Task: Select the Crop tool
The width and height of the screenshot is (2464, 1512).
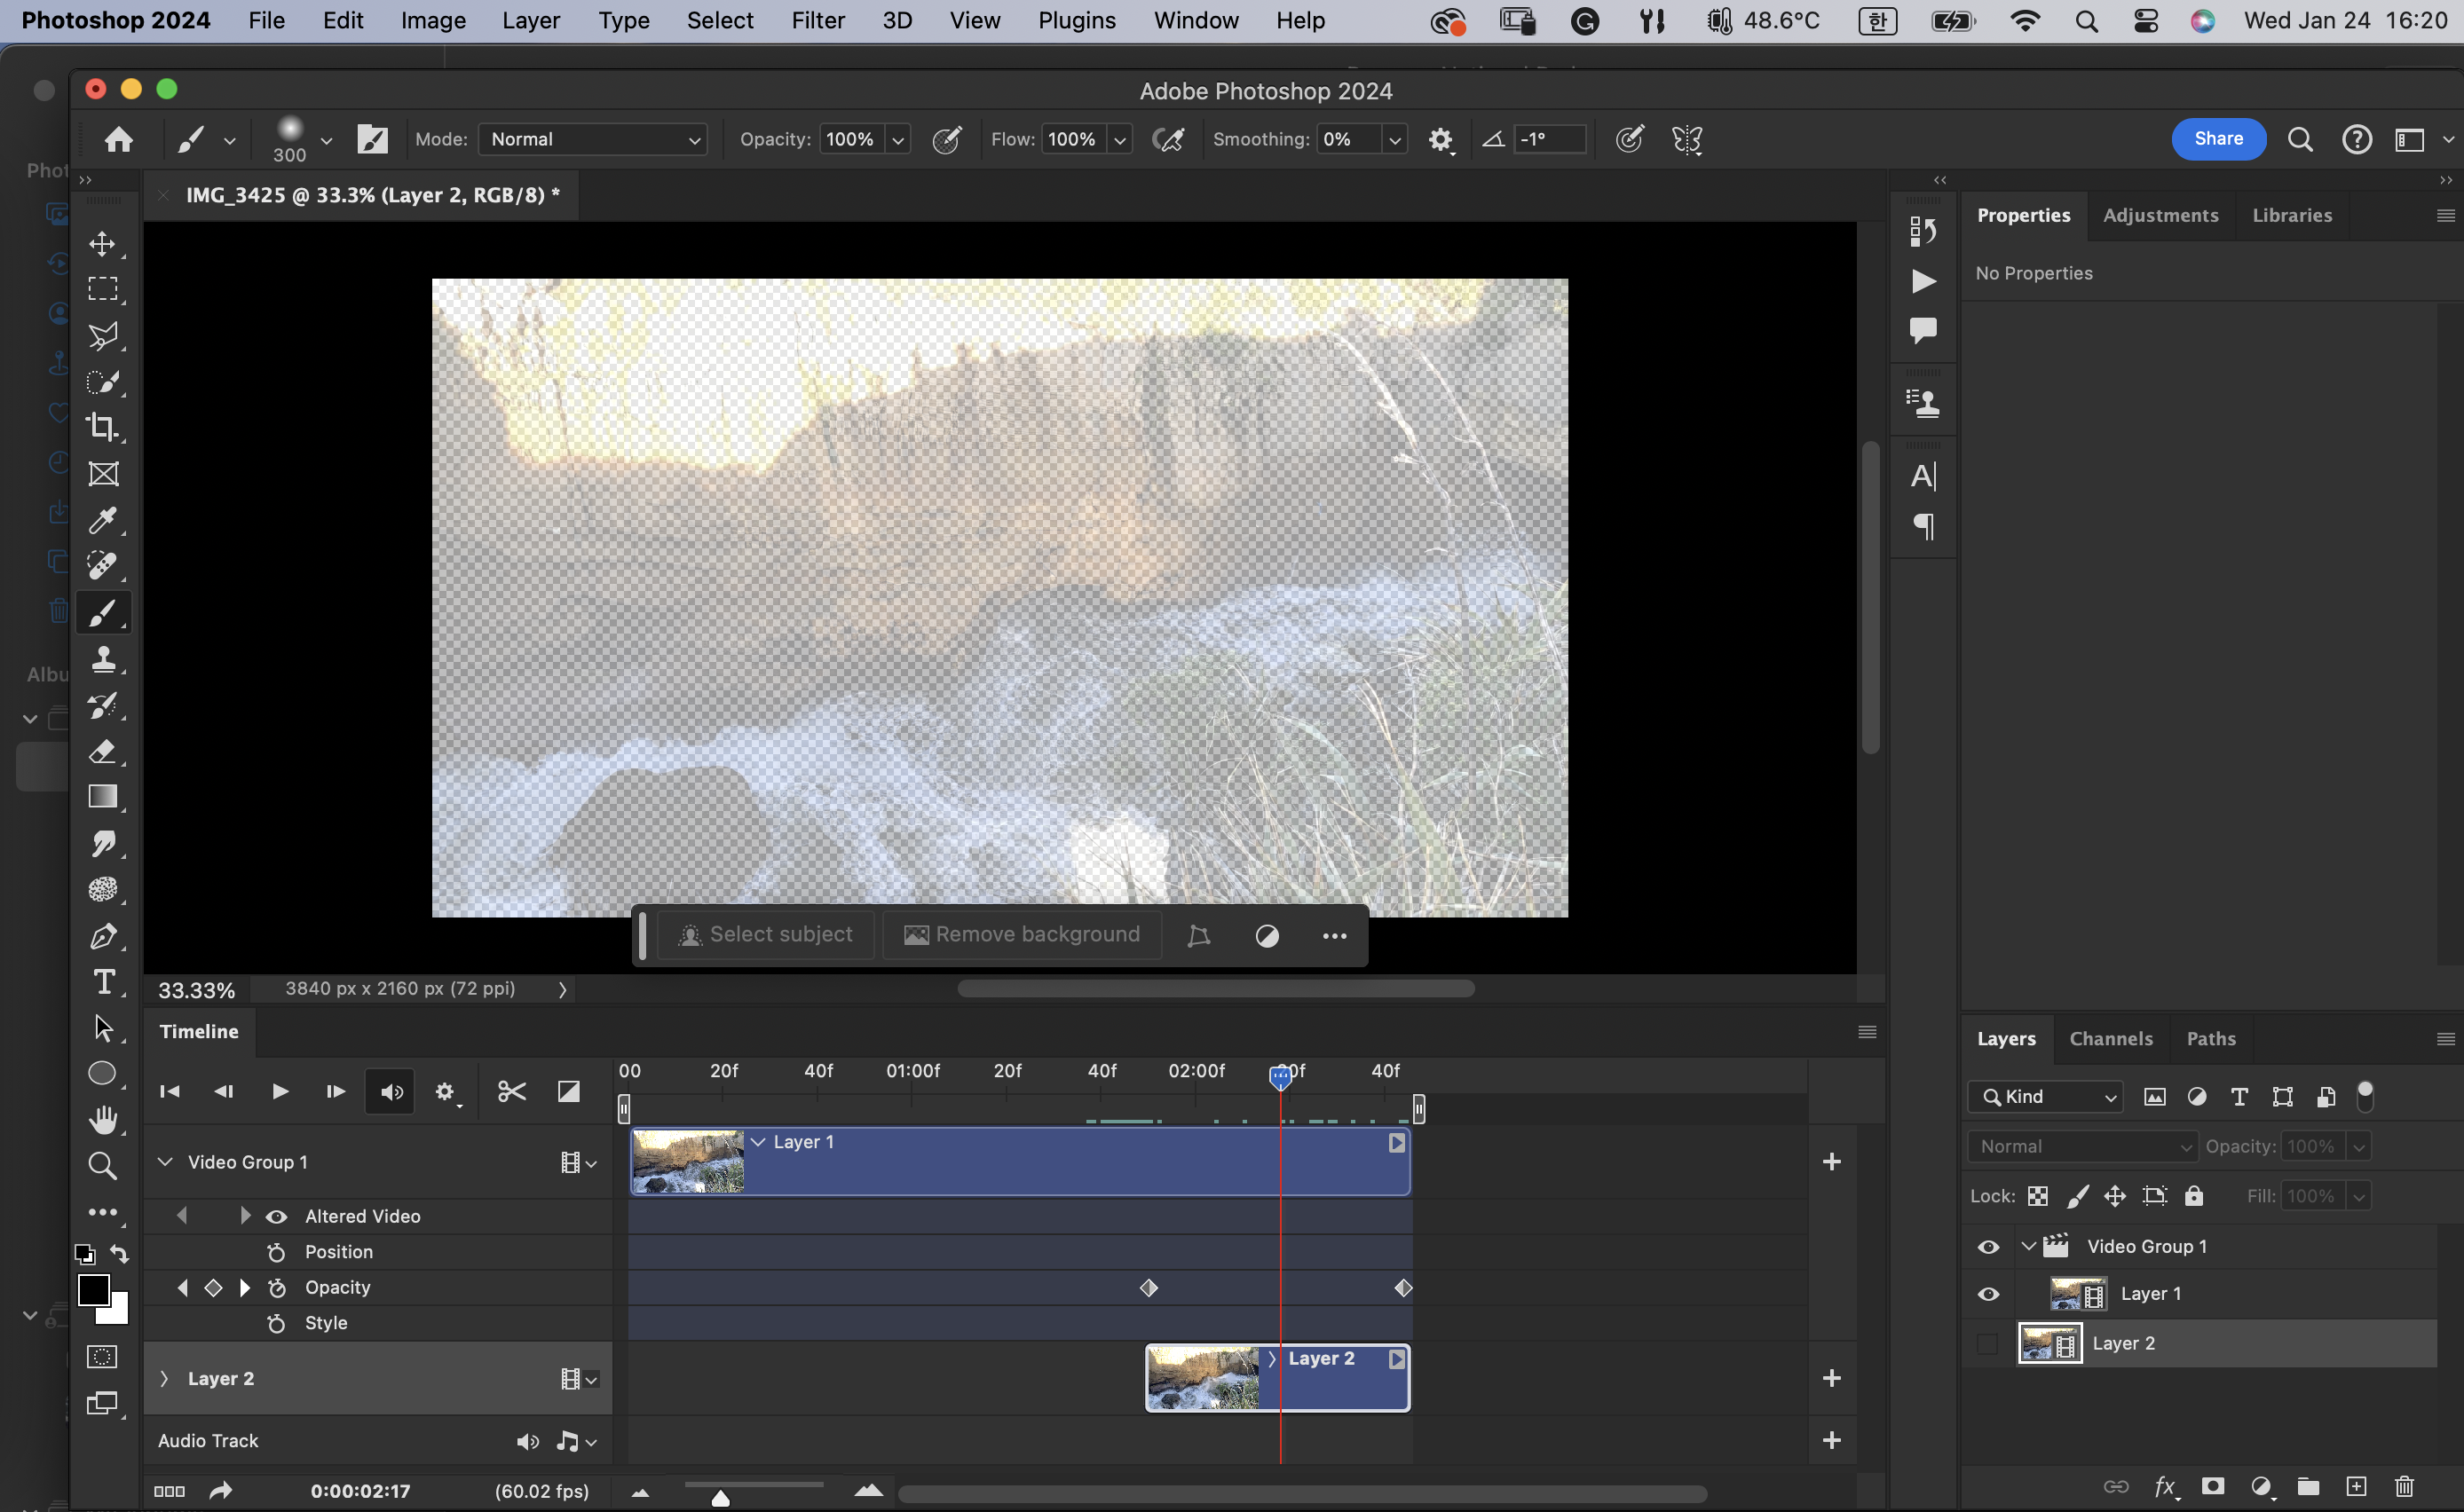Action: (x=102, y=427)
